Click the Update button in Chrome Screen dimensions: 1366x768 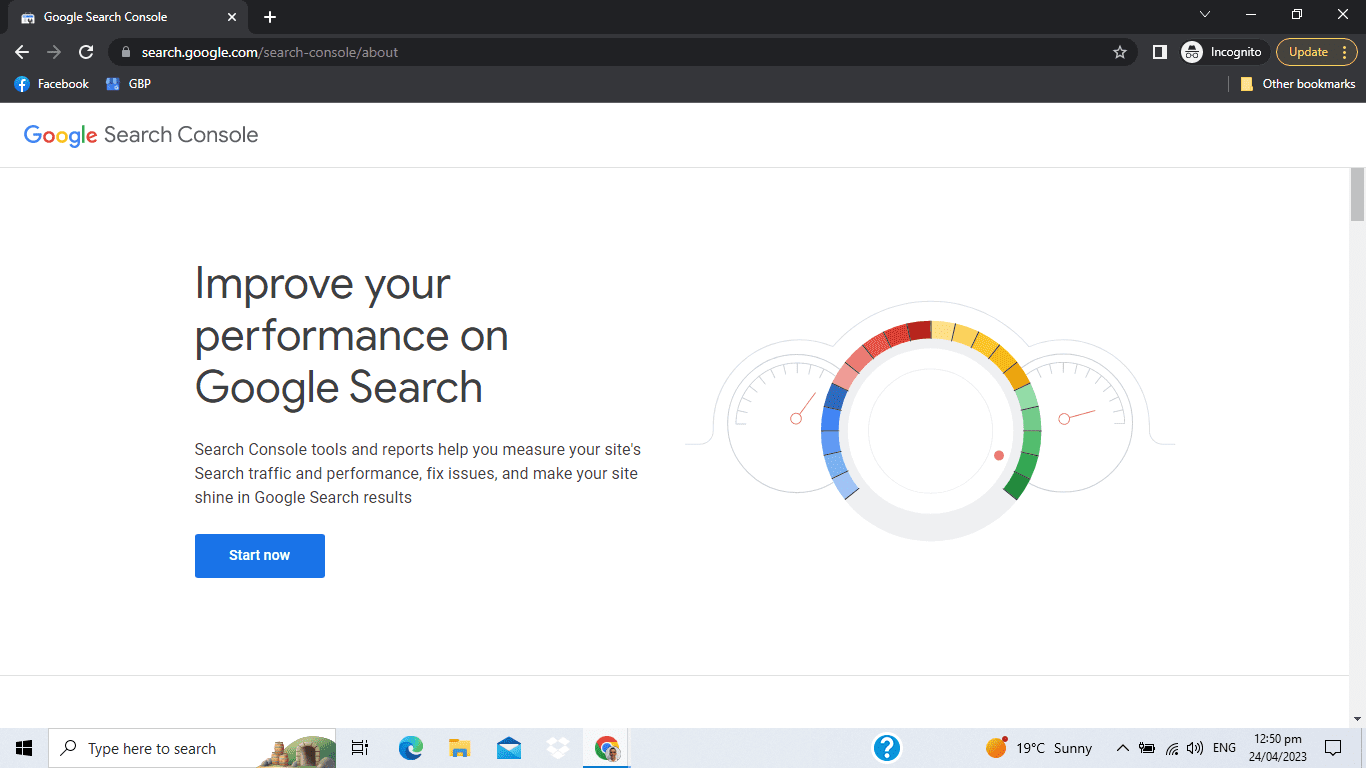[x=1317, y=52]
